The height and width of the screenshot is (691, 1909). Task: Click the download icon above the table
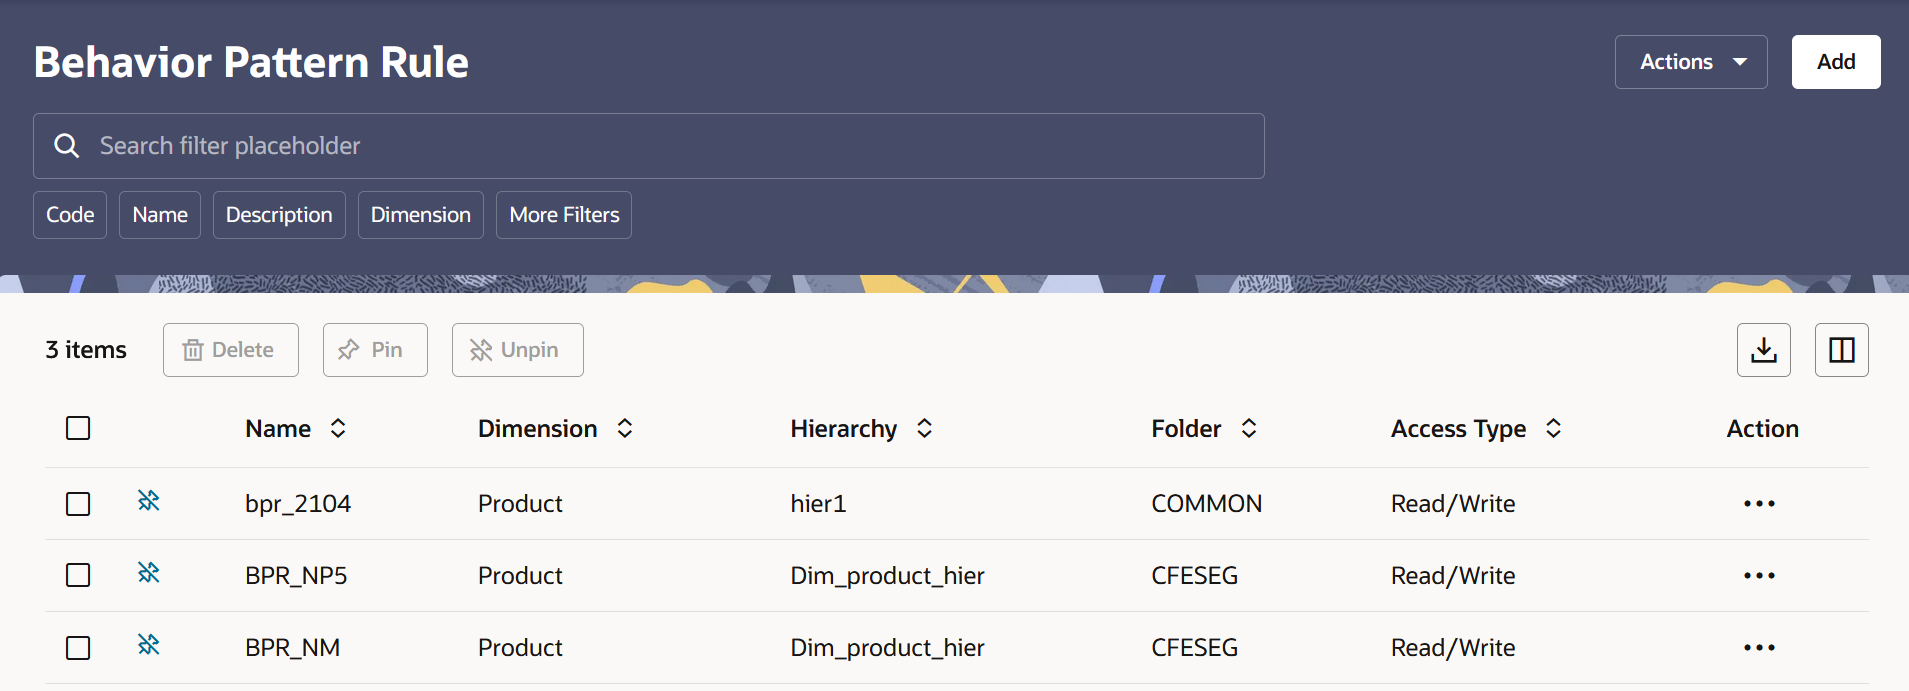coord(1763,350)
